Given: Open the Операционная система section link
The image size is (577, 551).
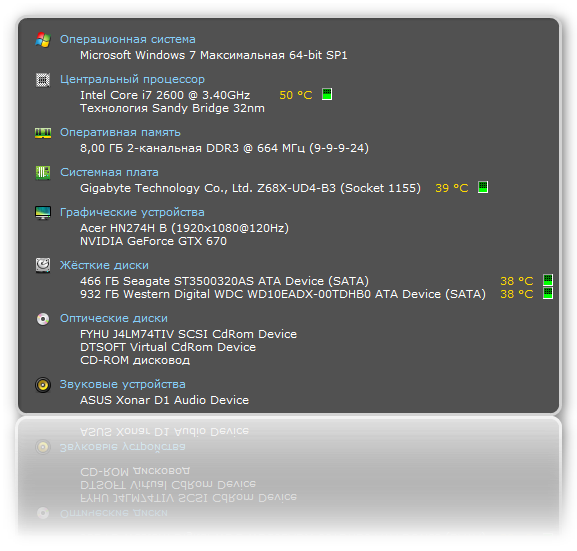Looking at the screenshot, I should (128, 39).
